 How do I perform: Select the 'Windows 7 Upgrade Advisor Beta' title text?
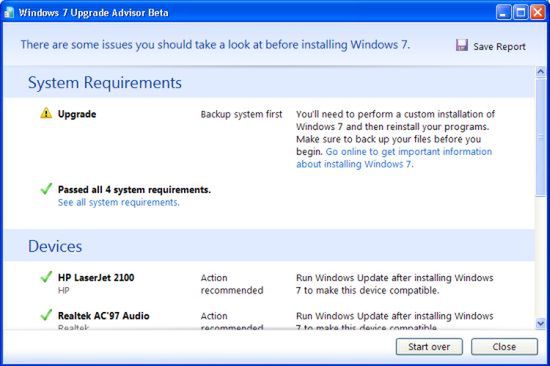94,13
